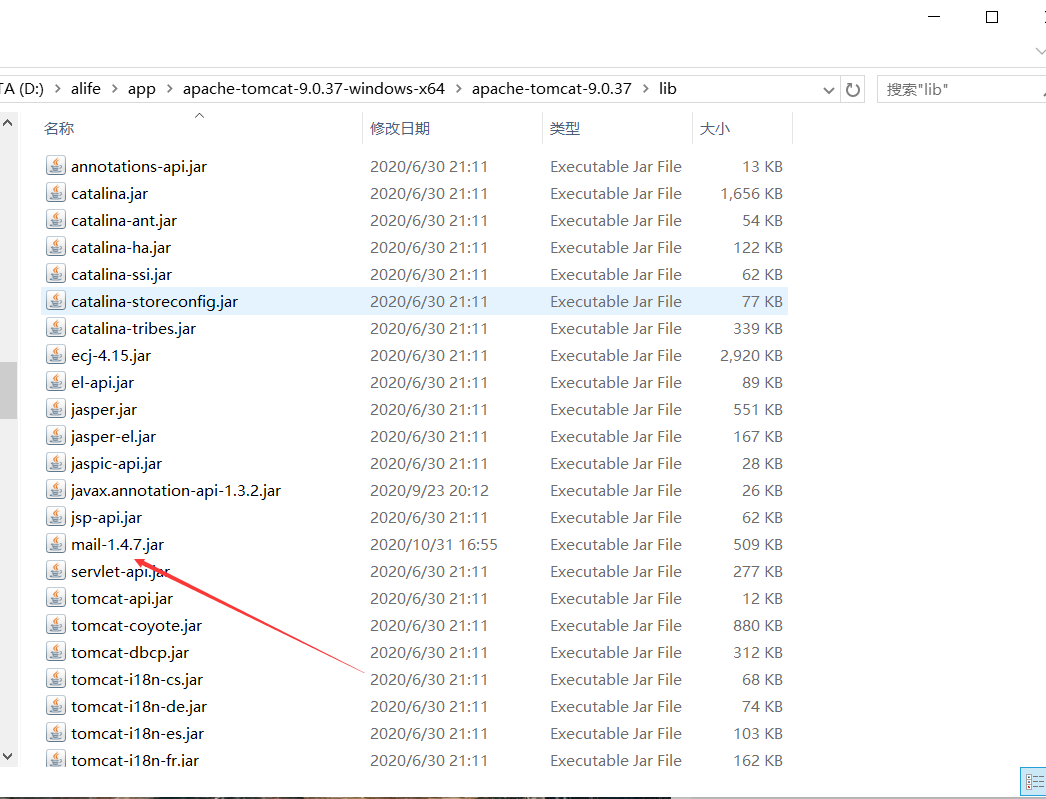Screen dimensions: 1046x799
Task: Navigate to alife folder in breadcrumb
Action: 86,88
